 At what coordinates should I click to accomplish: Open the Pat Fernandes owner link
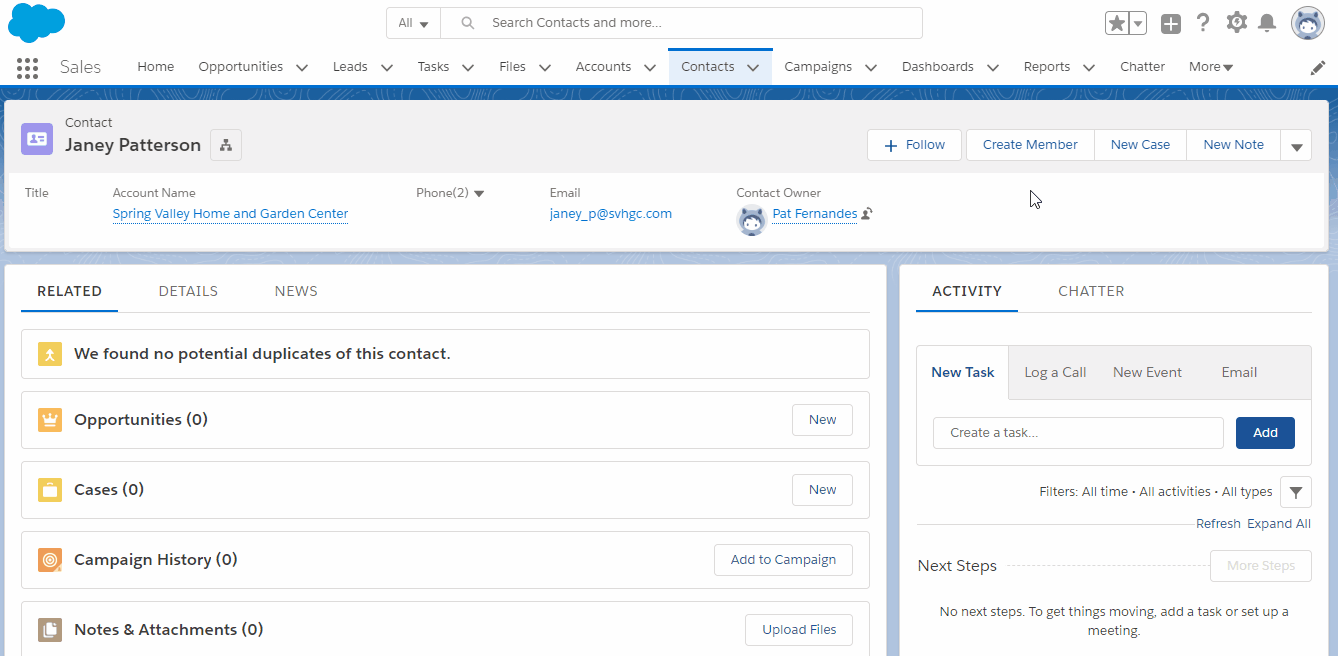(x=815, y=214)
